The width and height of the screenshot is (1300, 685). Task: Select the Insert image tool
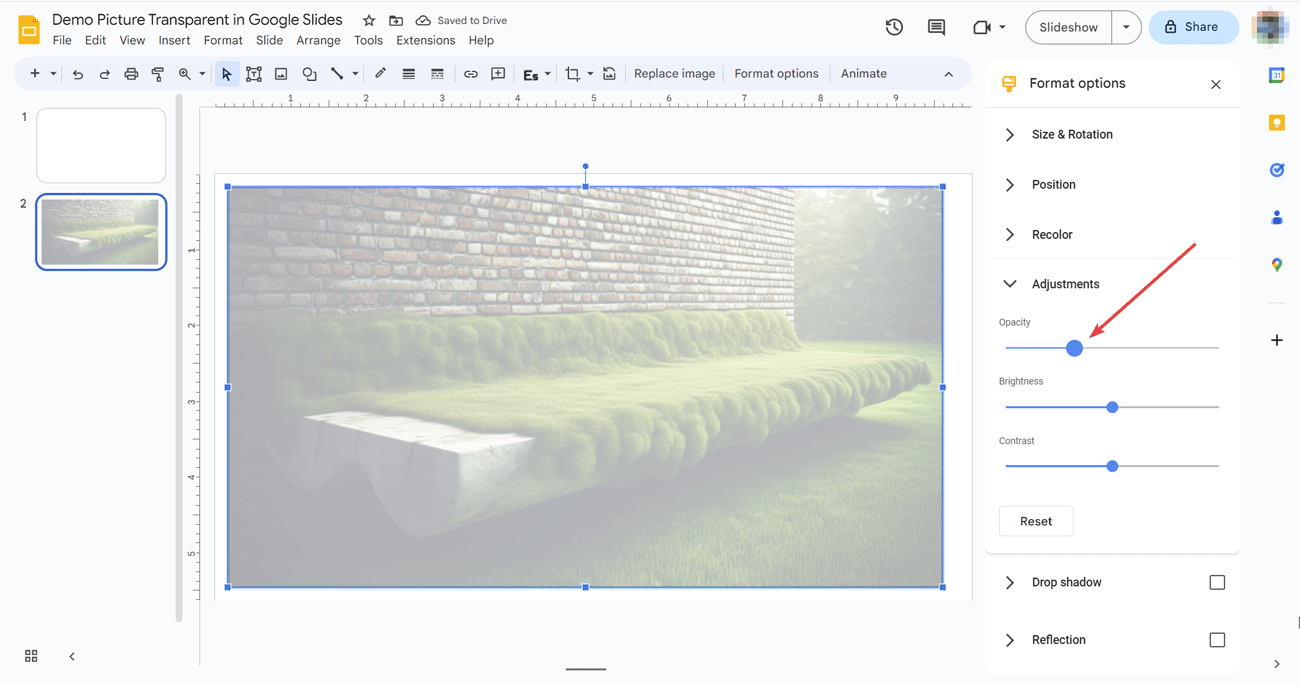[281, 73]
